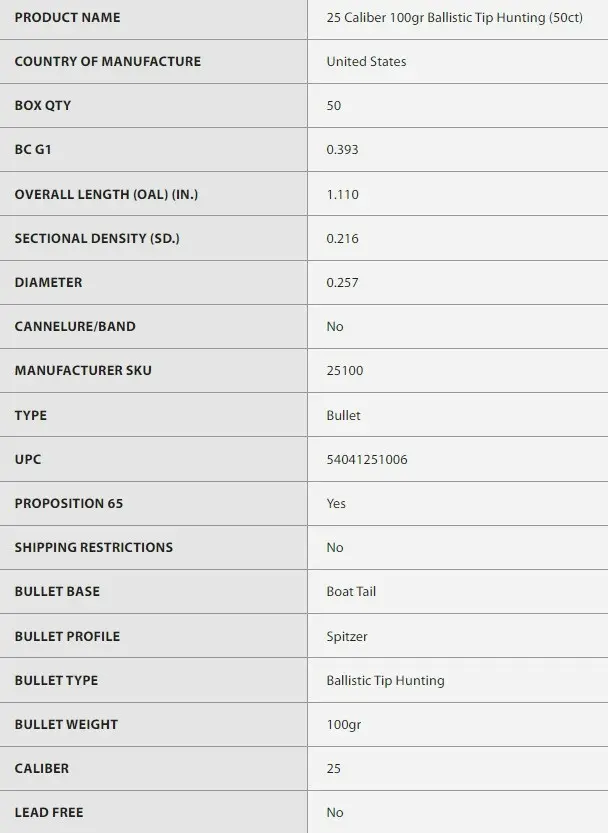608x833 pixels.
Task: Click the caliber value 25
Action: click(x=334, y=768)
